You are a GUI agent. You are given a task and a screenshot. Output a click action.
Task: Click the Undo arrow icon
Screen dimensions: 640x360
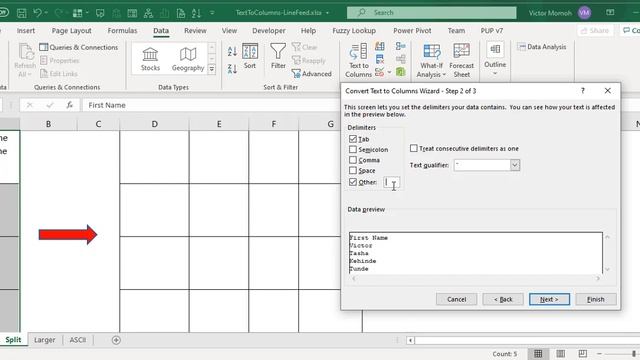point(37,13)
